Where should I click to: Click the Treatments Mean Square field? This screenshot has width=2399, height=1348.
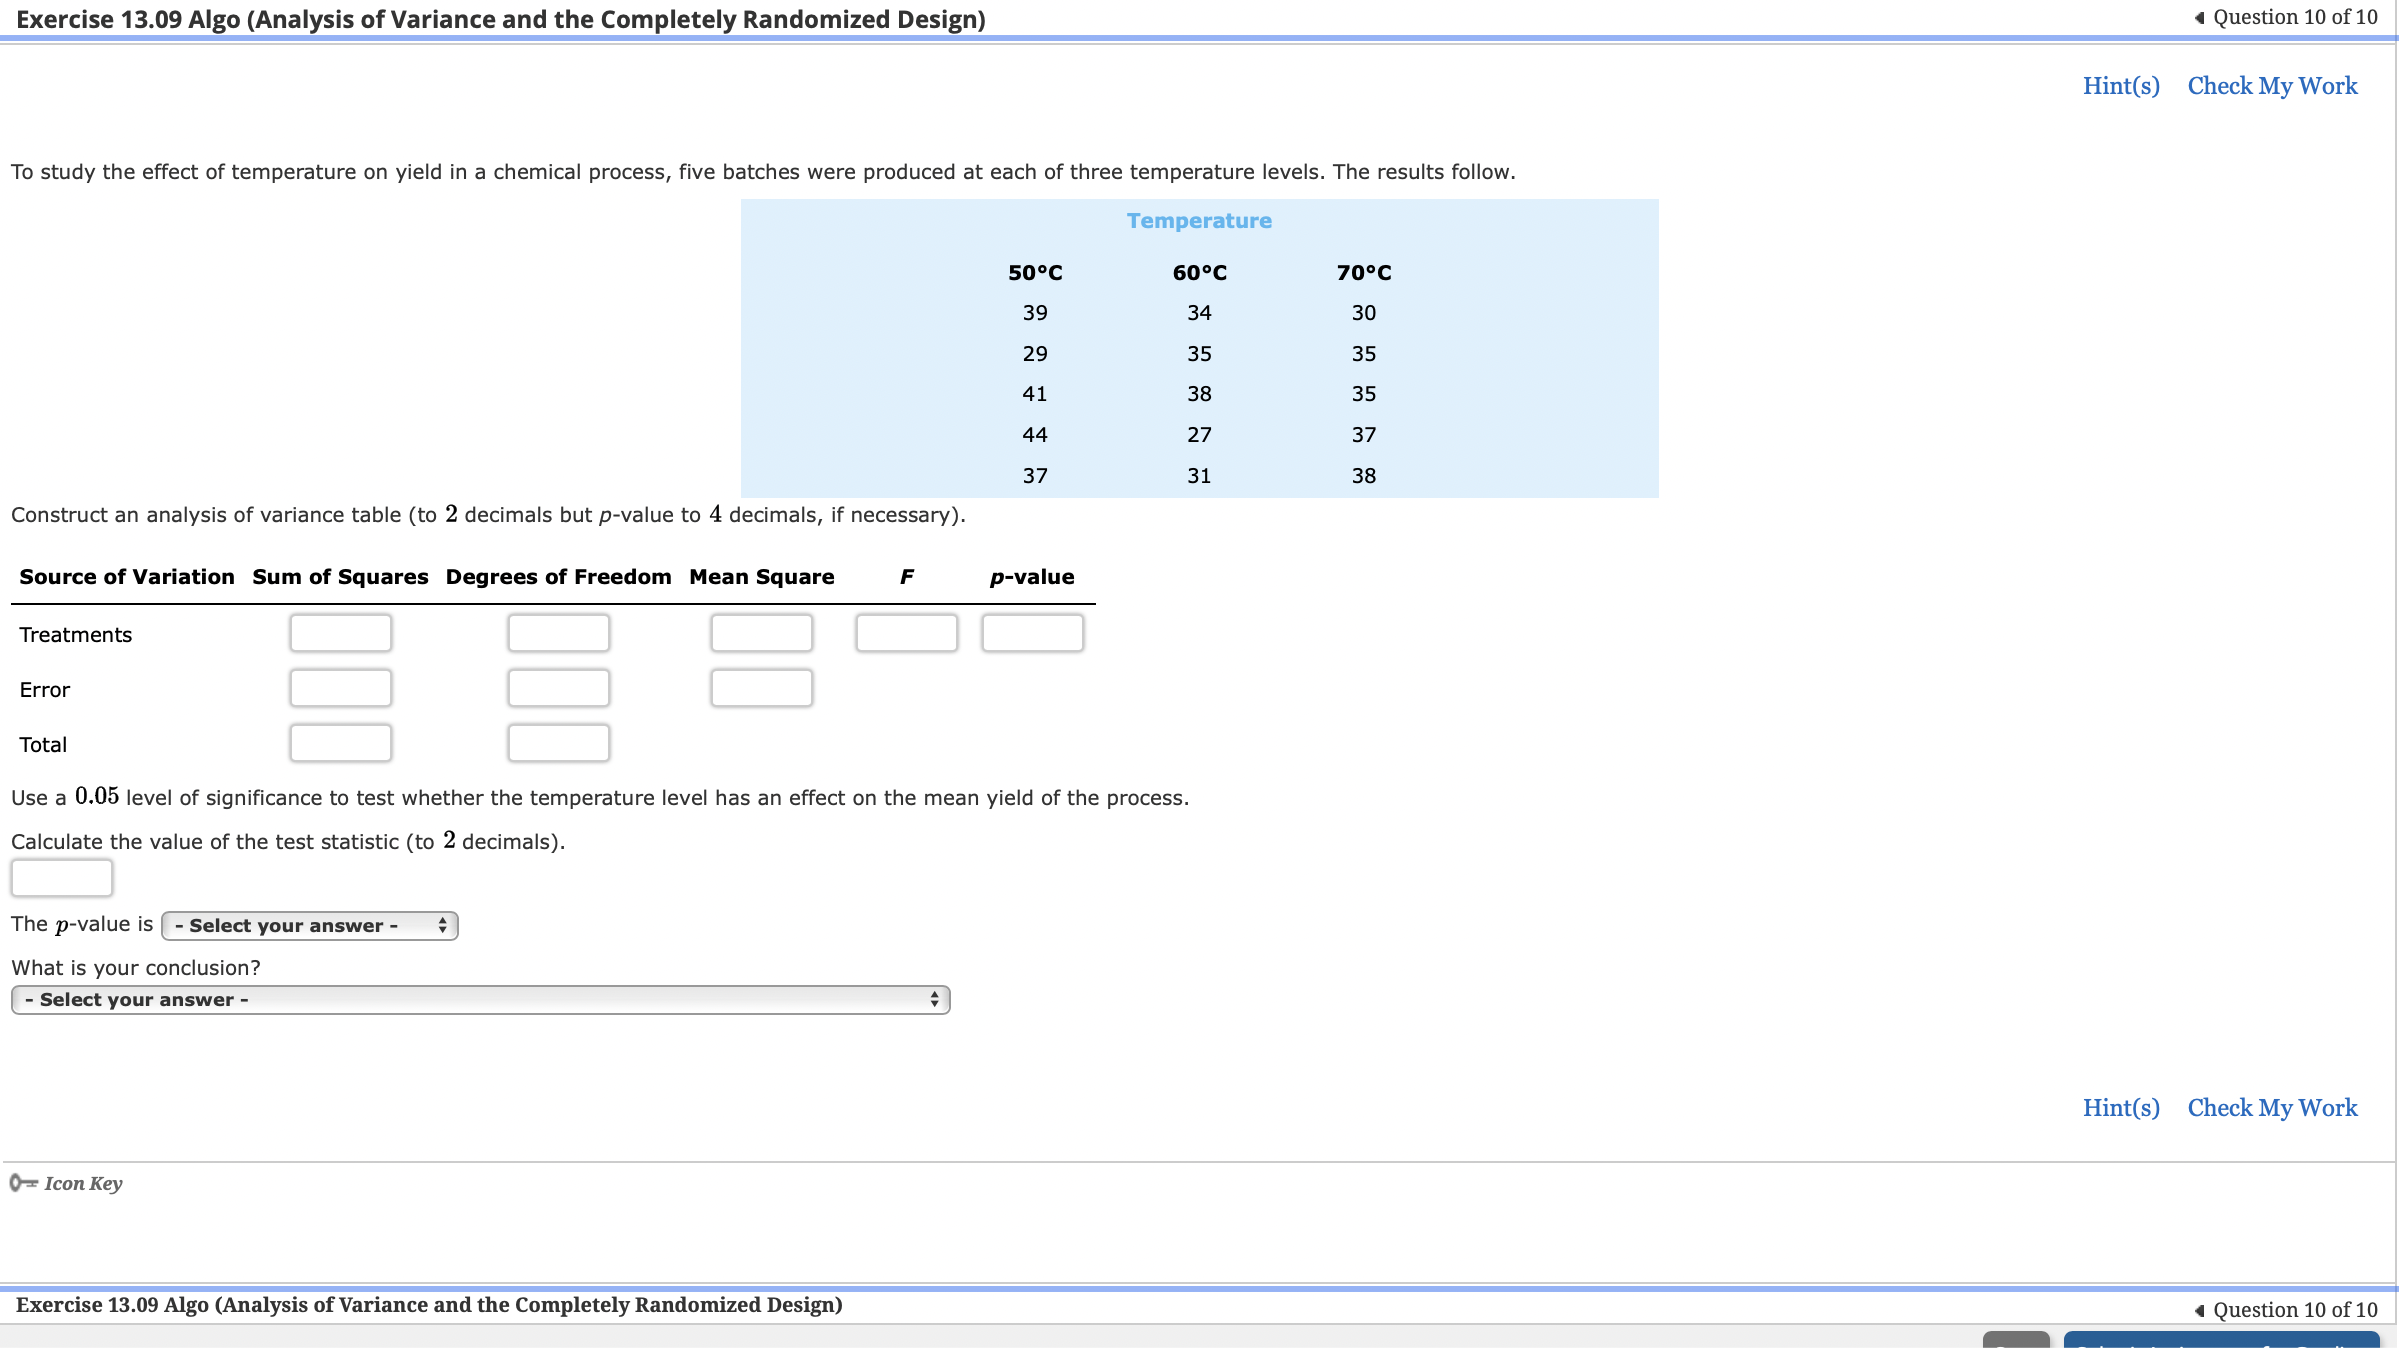pyautogui.click(x=761, y=632)
